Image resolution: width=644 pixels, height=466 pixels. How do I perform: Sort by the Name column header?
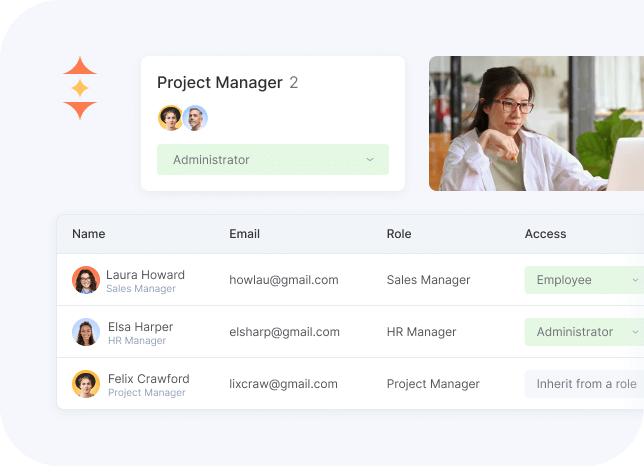(89, 234)
